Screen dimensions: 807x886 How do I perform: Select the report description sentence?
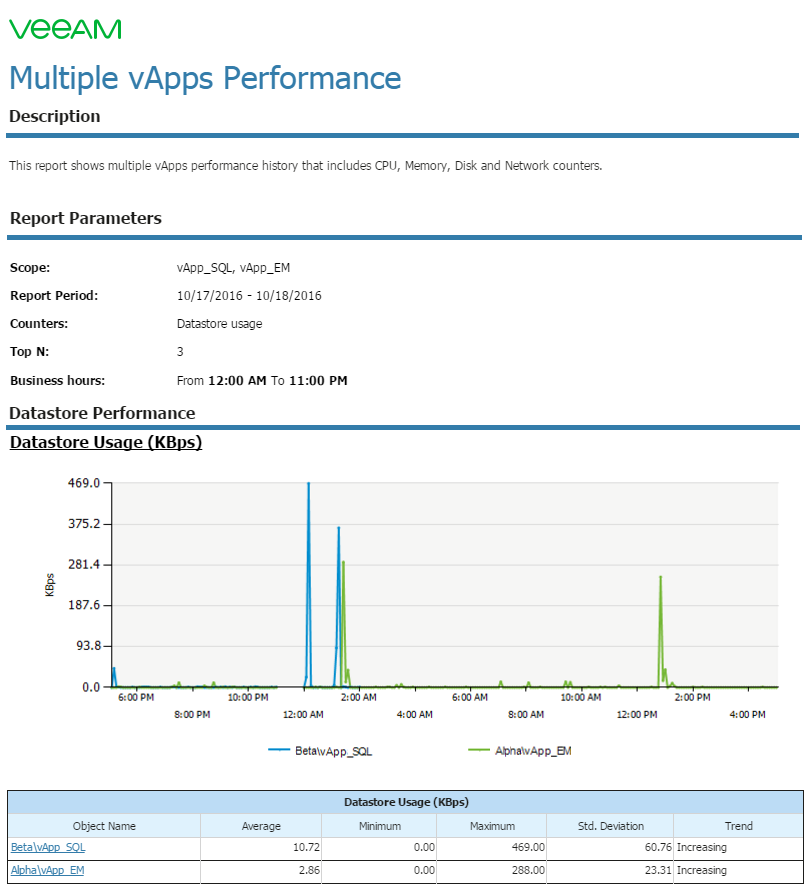click(x=306, y=166)
